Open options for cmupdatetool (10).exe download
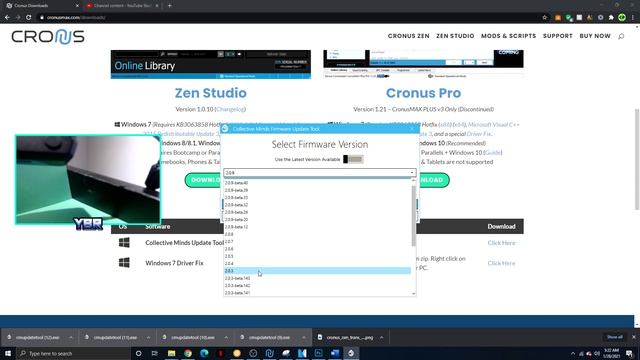 click(226, 338)
